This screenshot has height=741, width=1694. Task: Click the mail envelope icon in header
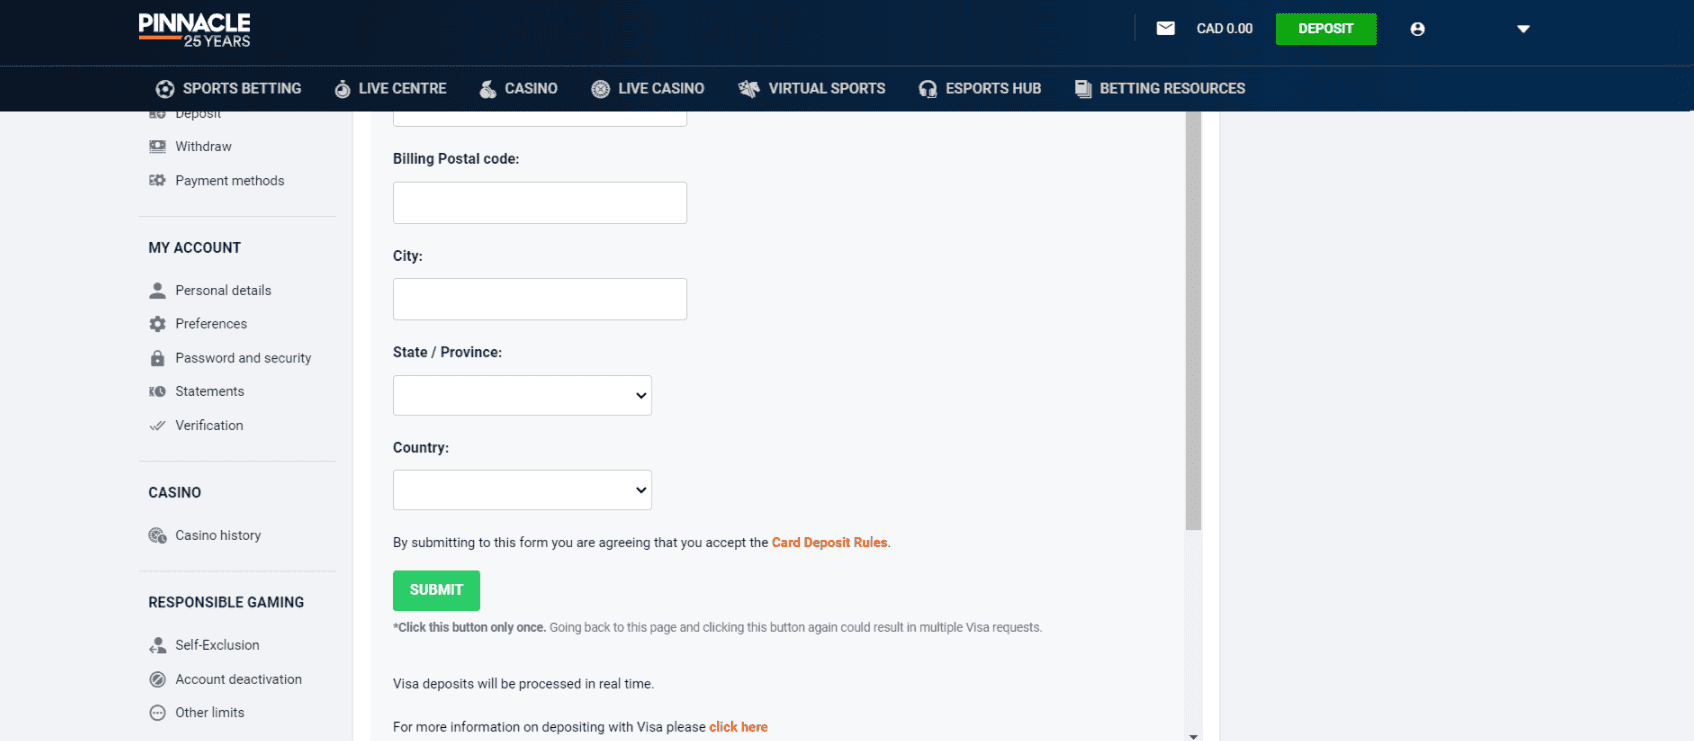coord(1165,28)
